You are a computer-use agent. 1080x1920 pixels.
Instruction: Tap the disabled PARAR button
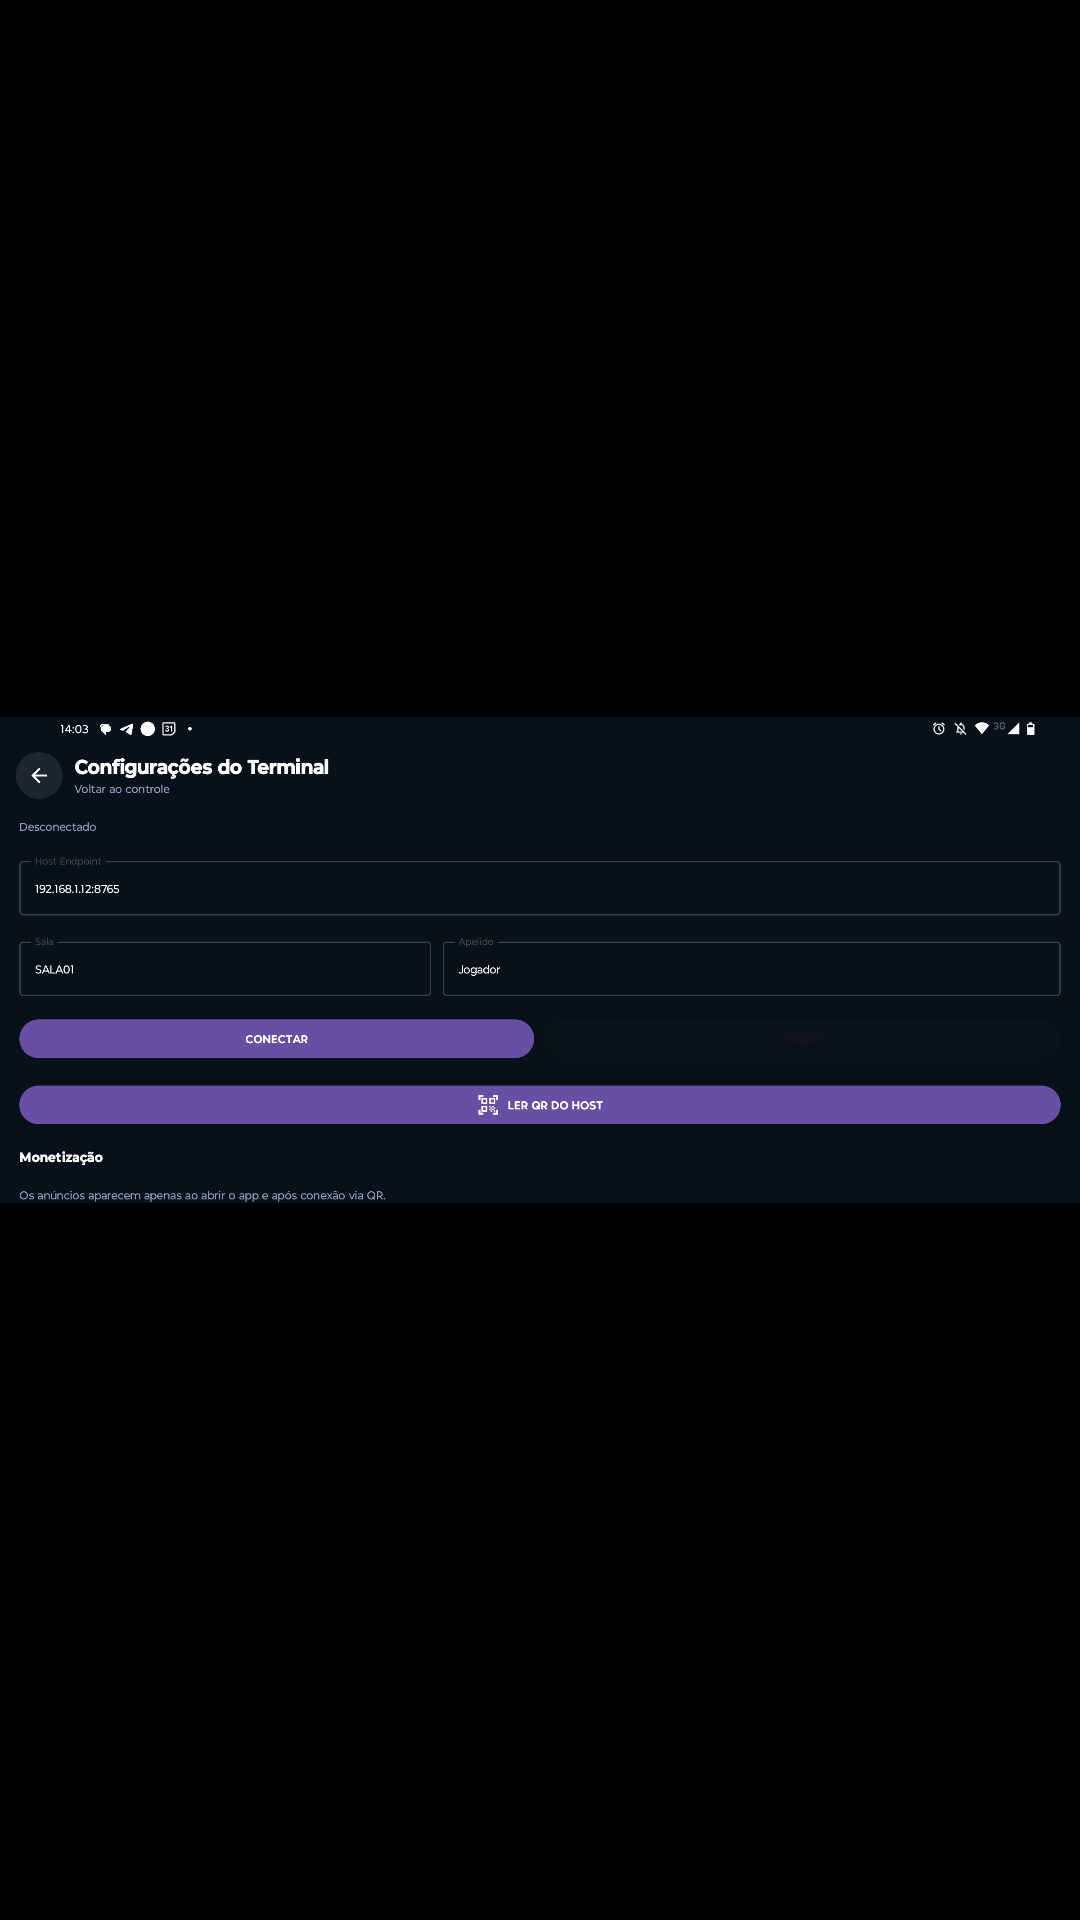pyautogui.click(x=803, y=1038)
